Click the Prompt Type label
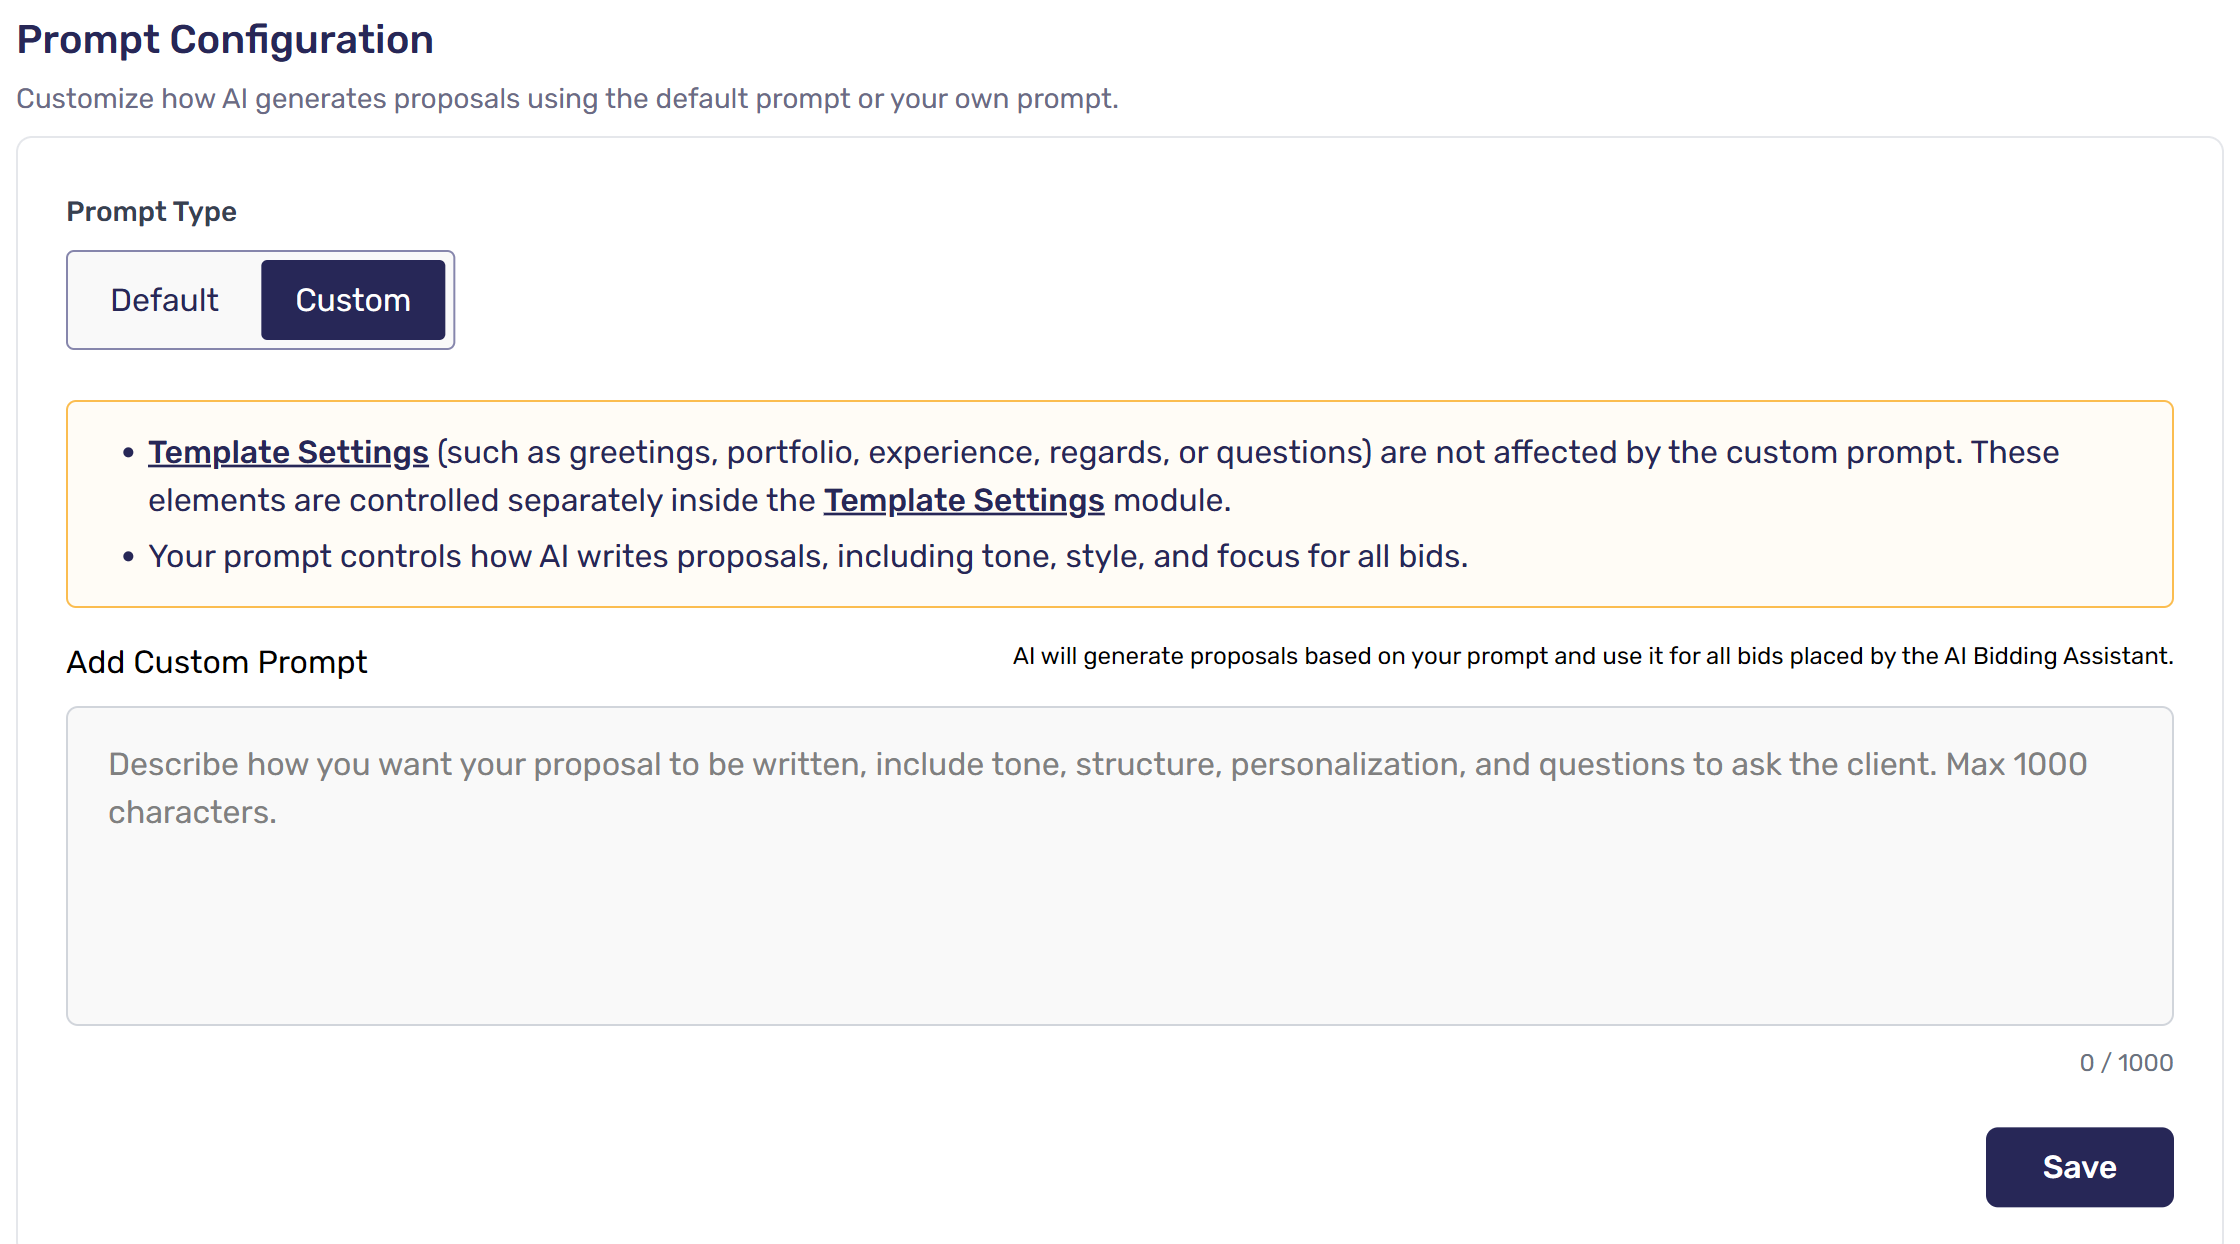This screenshot has width=2240, height=1244. 151,212
